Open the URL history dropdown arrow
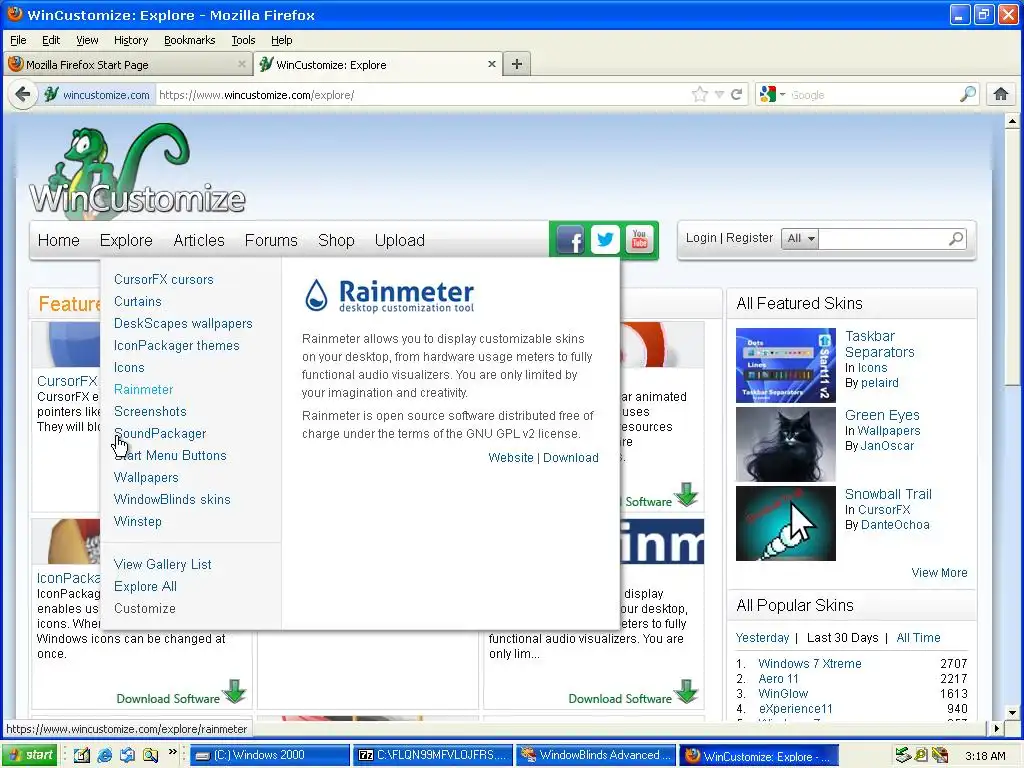Viewport: 1024px width, 768px height. (719, 95)
